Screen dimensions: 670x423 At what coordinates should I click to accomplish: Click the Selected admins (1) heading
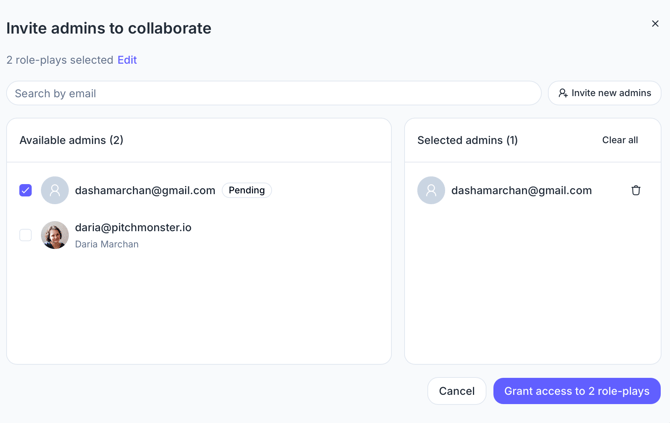tap(467, 140)
